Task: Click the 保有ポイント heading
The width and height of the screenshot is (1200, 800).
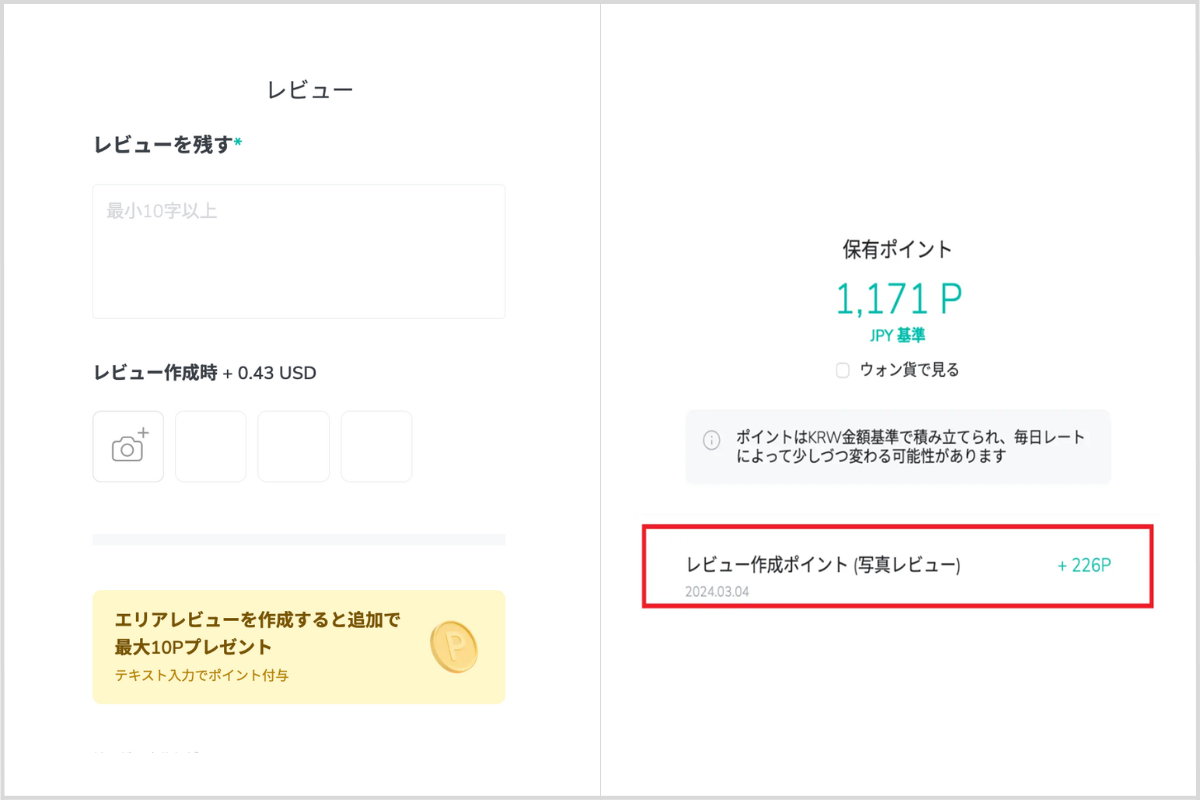Action: (x=897, y=249)
